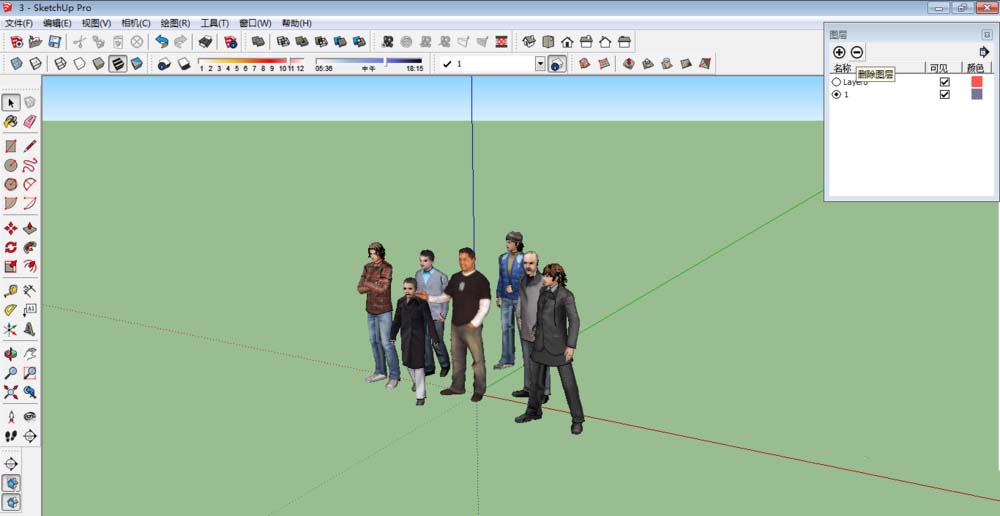Click the red color swatch of Layer0
Viewport: 1000px width, 516px height.
click(x=977, y=82)
